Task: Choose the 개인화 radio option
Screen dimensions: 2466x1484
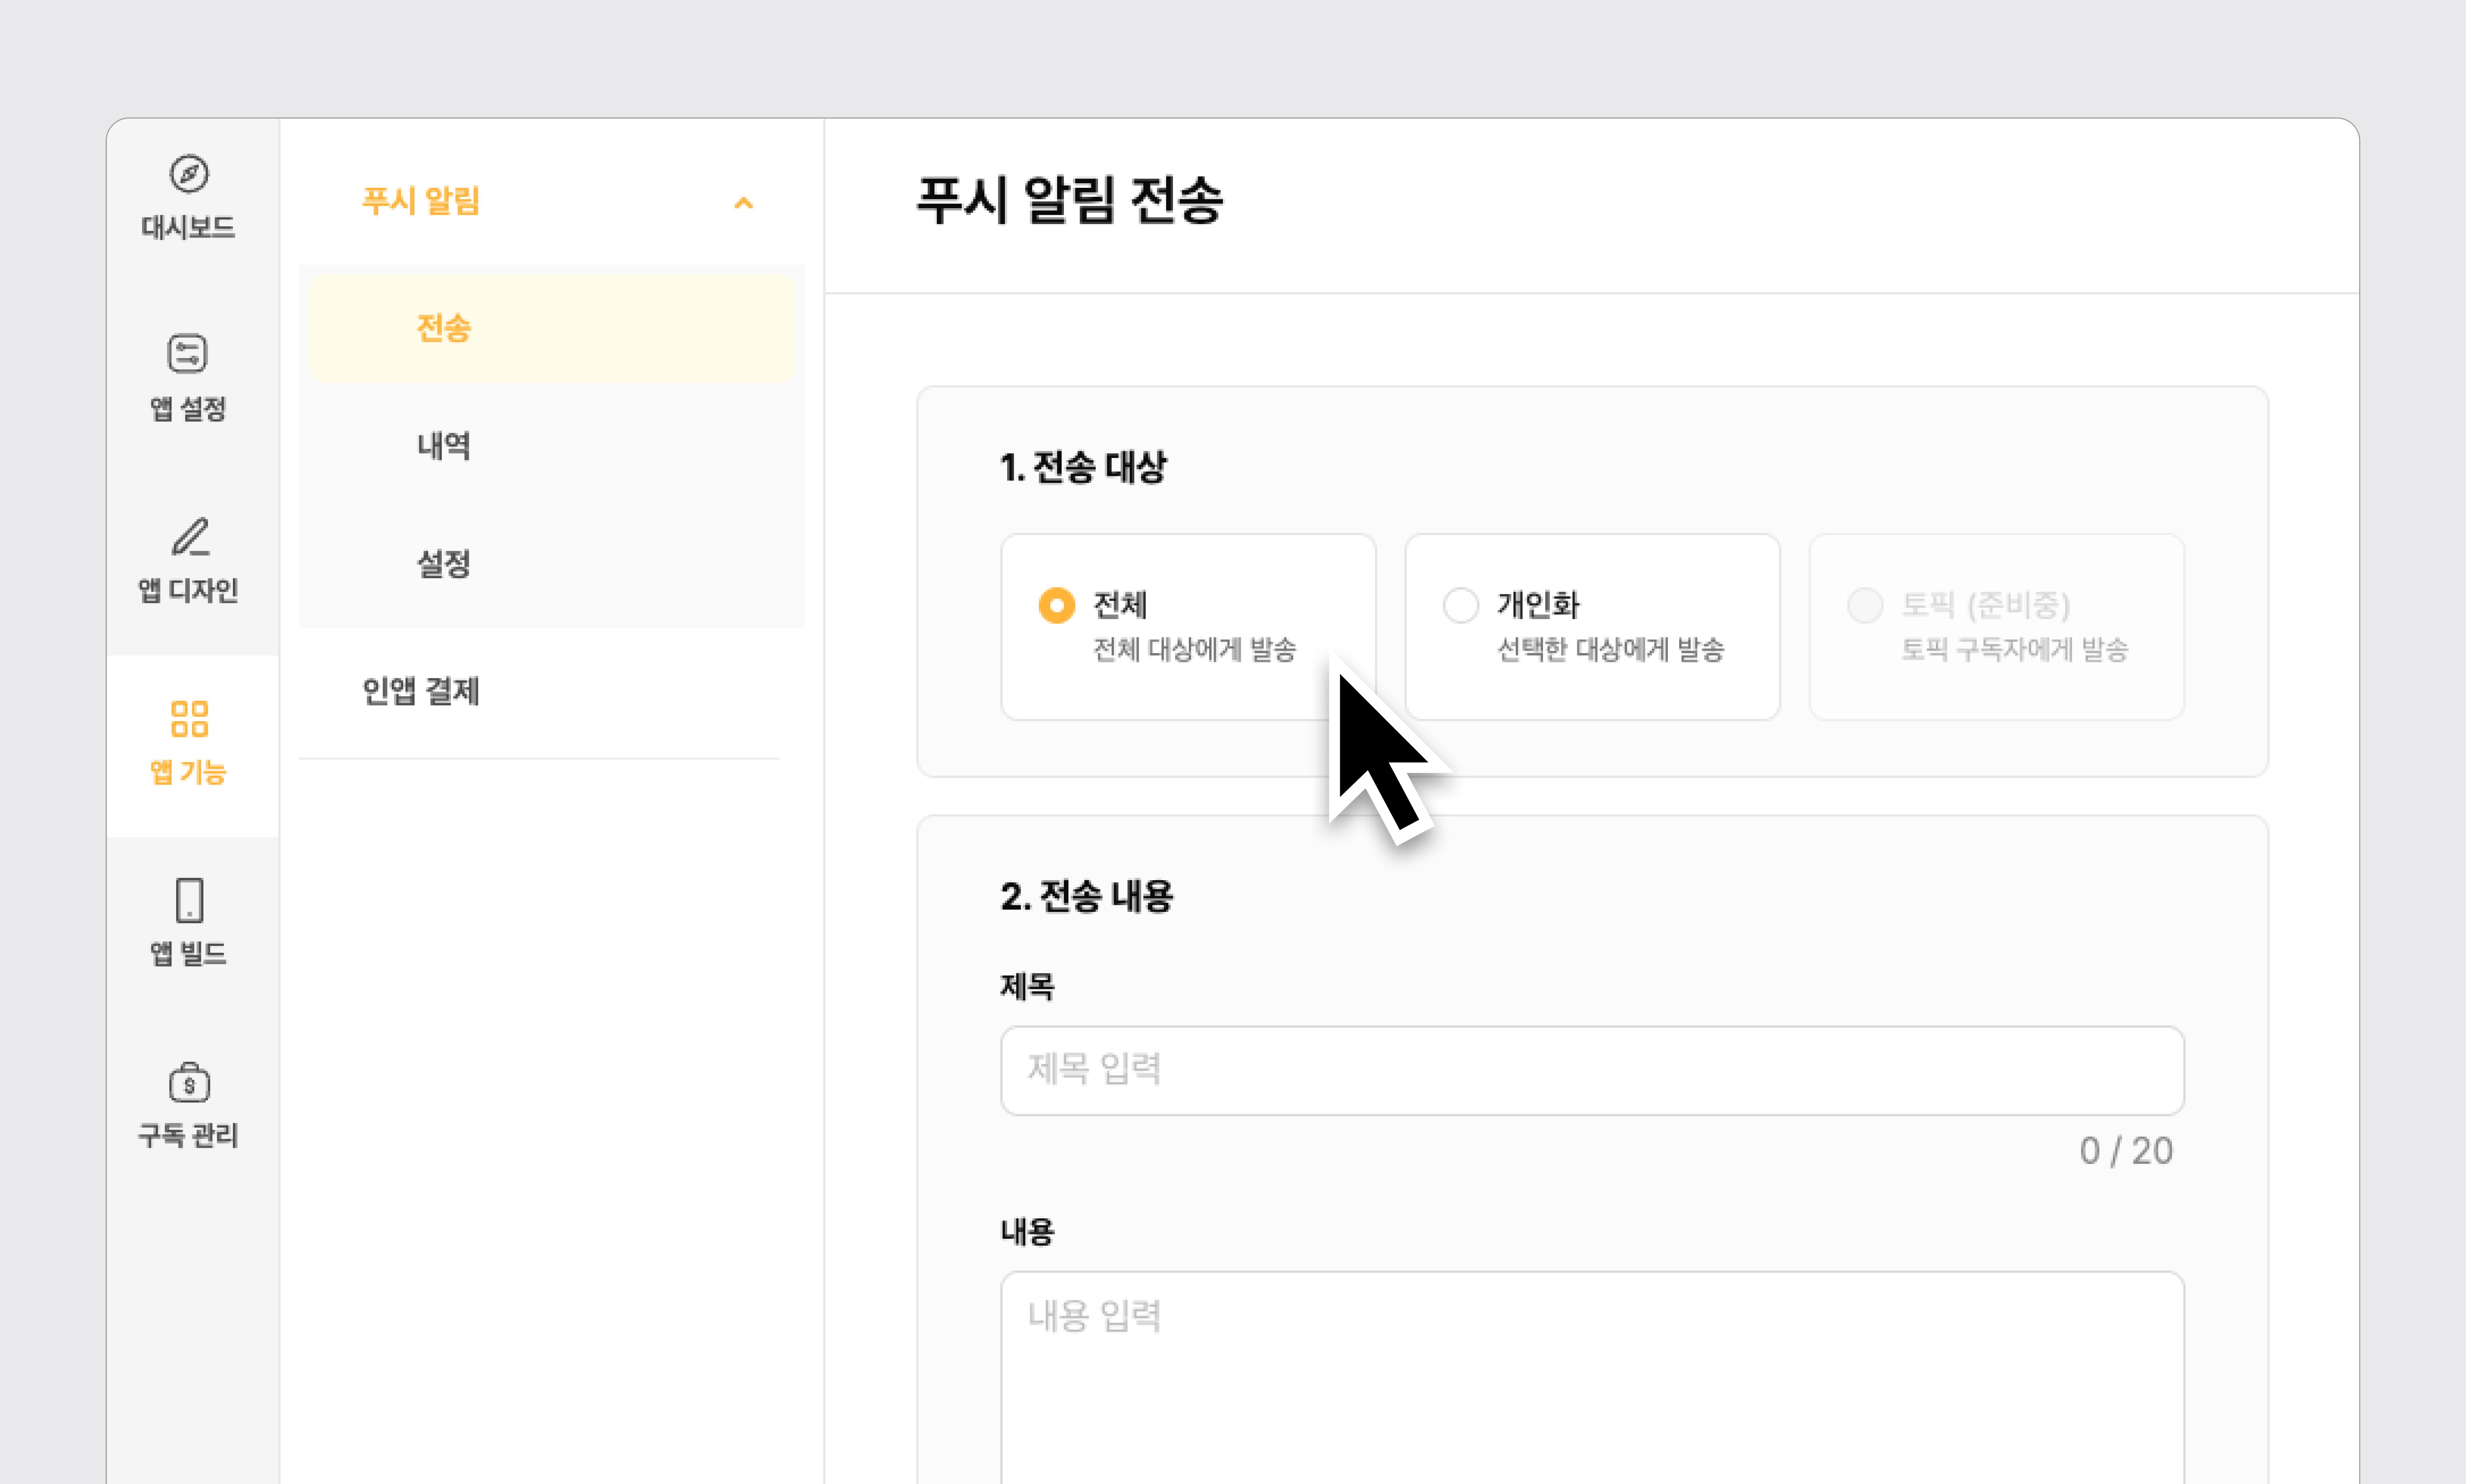Action: point(1460,605)
